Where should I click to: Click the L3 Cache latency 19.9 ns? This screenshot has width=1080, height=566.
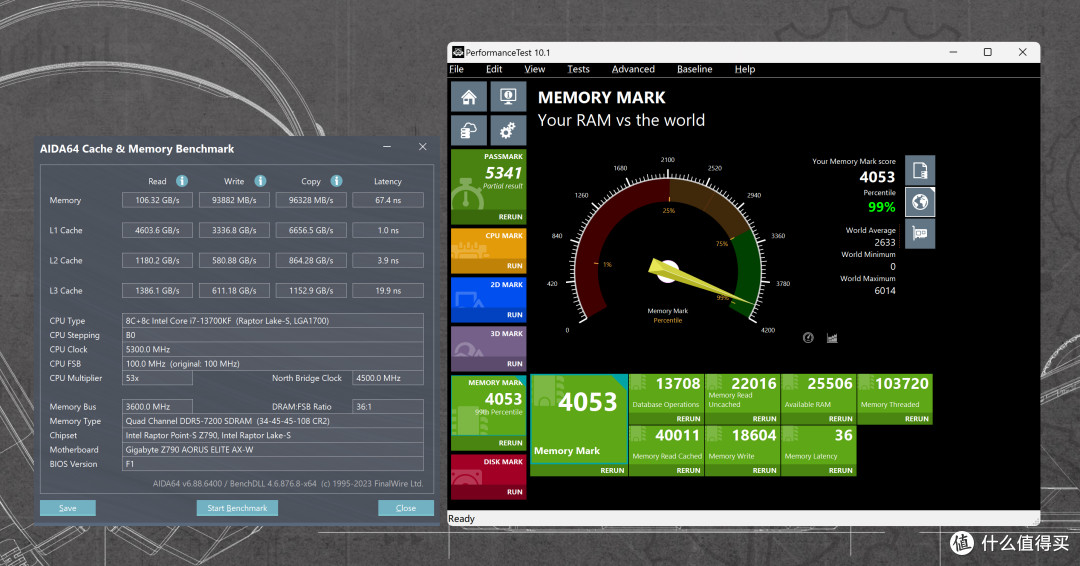click(388, 291)
